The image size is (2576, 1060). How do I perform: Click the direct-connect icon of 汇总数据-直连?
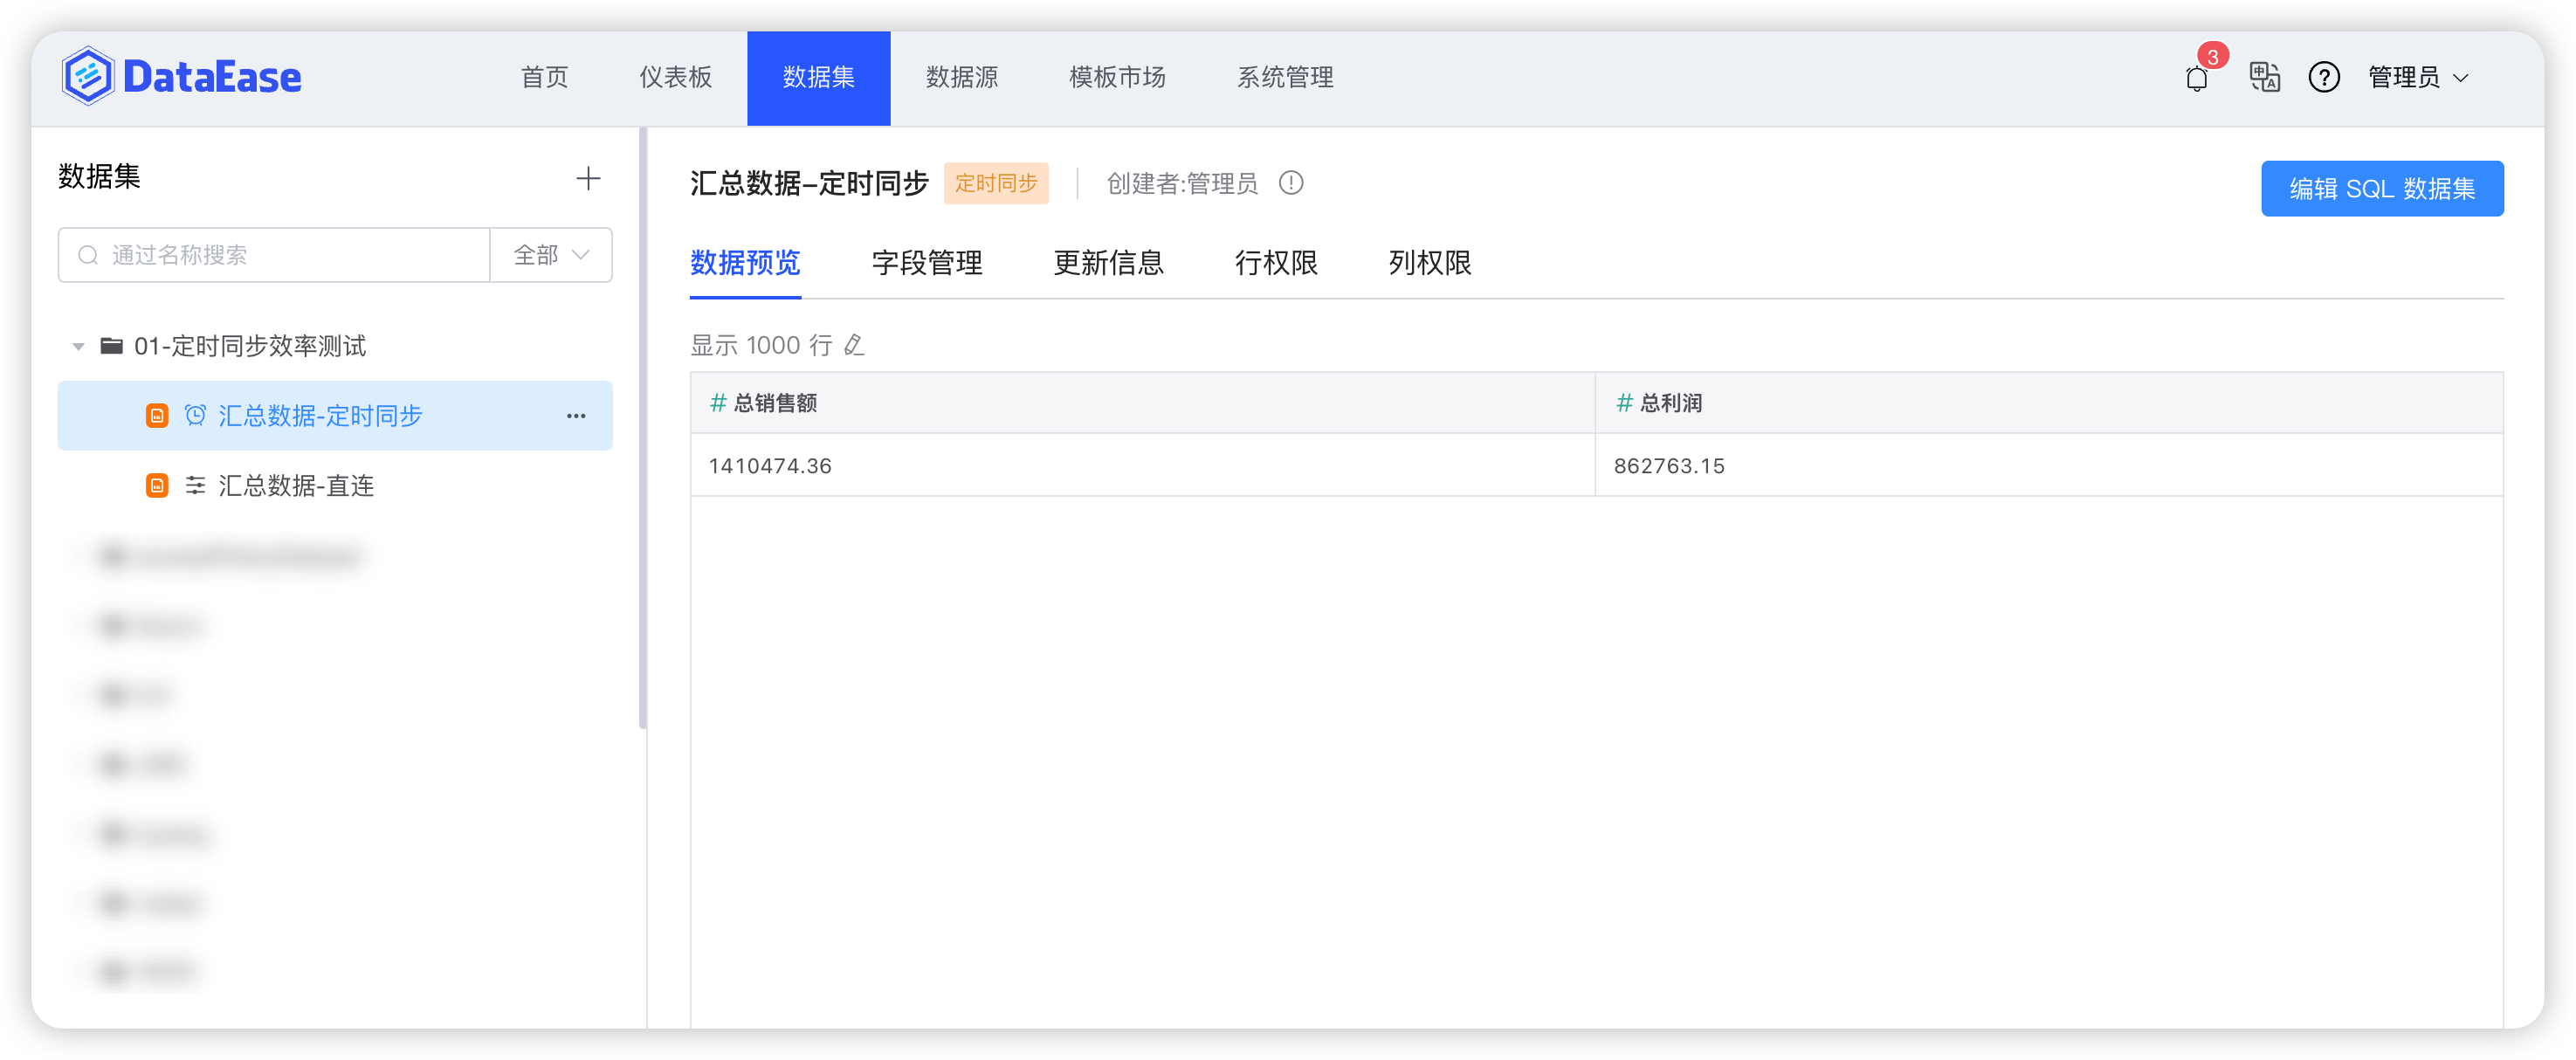195,486
